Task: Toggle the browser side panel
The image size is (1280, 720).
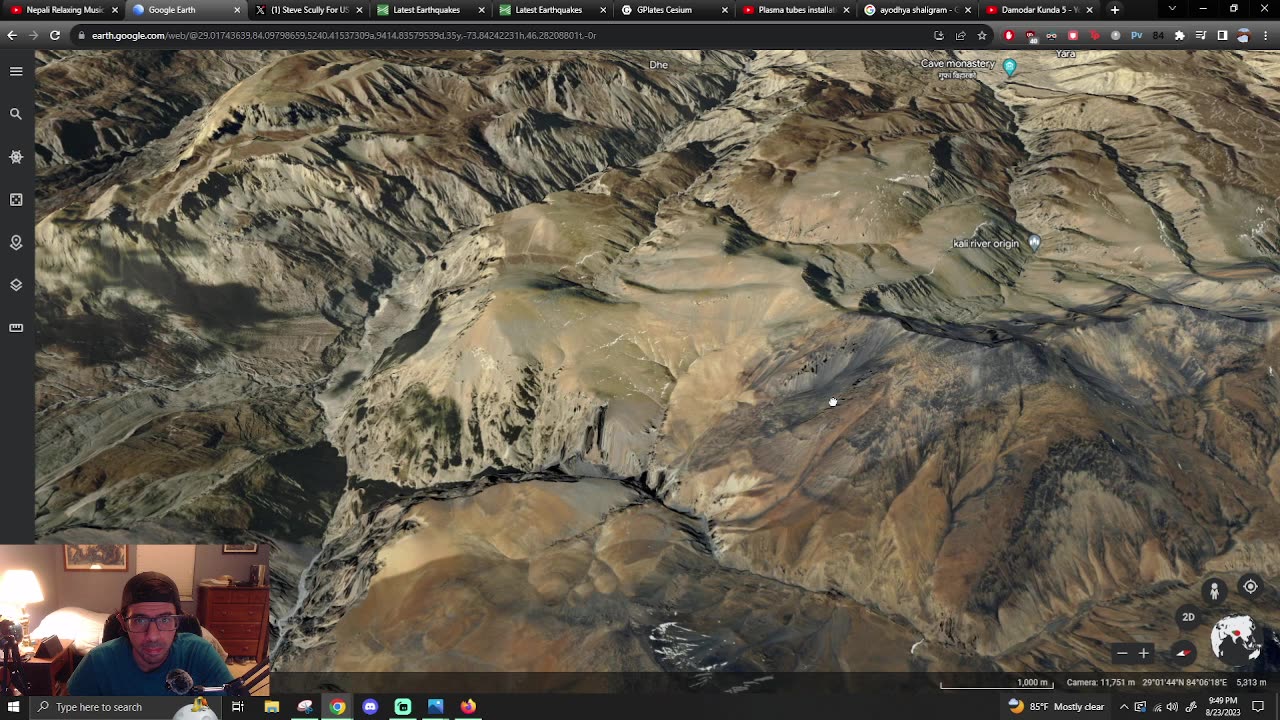Action: pos(1222,36)
